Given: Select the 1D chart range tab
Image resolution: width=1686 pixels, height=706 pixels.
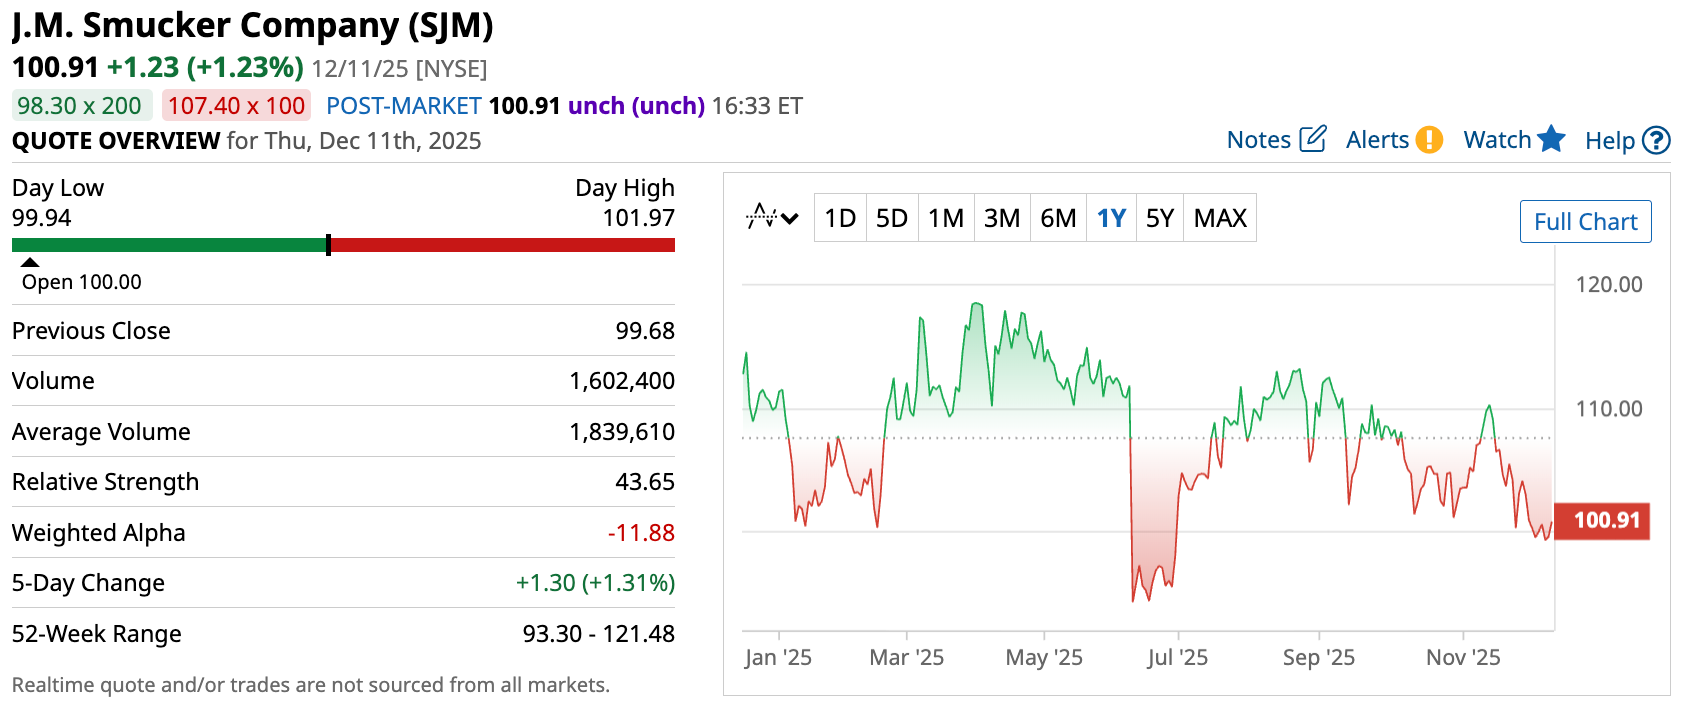Looking at the screenshot, I should tap(840, 218).
